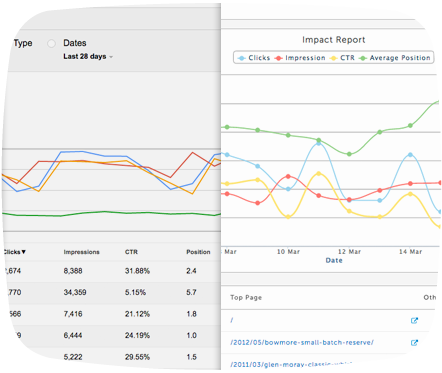Open the /2012/05/bowmore-small-batch-reserve/ link
442x373 pixels.
(302, 342)
